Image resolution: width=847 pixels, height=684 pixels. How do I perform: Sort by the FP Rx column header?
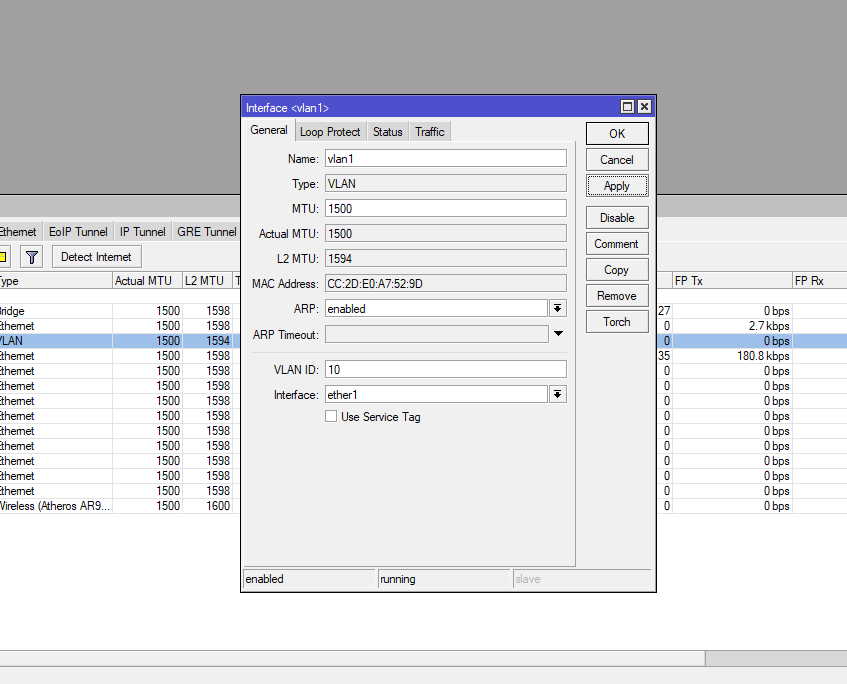pos(819,281)
